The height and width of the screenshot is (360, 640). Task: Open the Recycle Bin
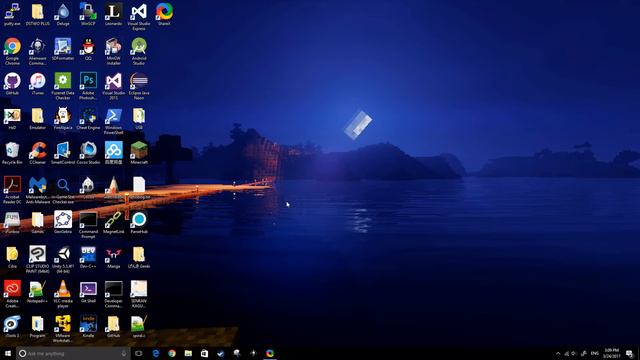coord(12,153)
